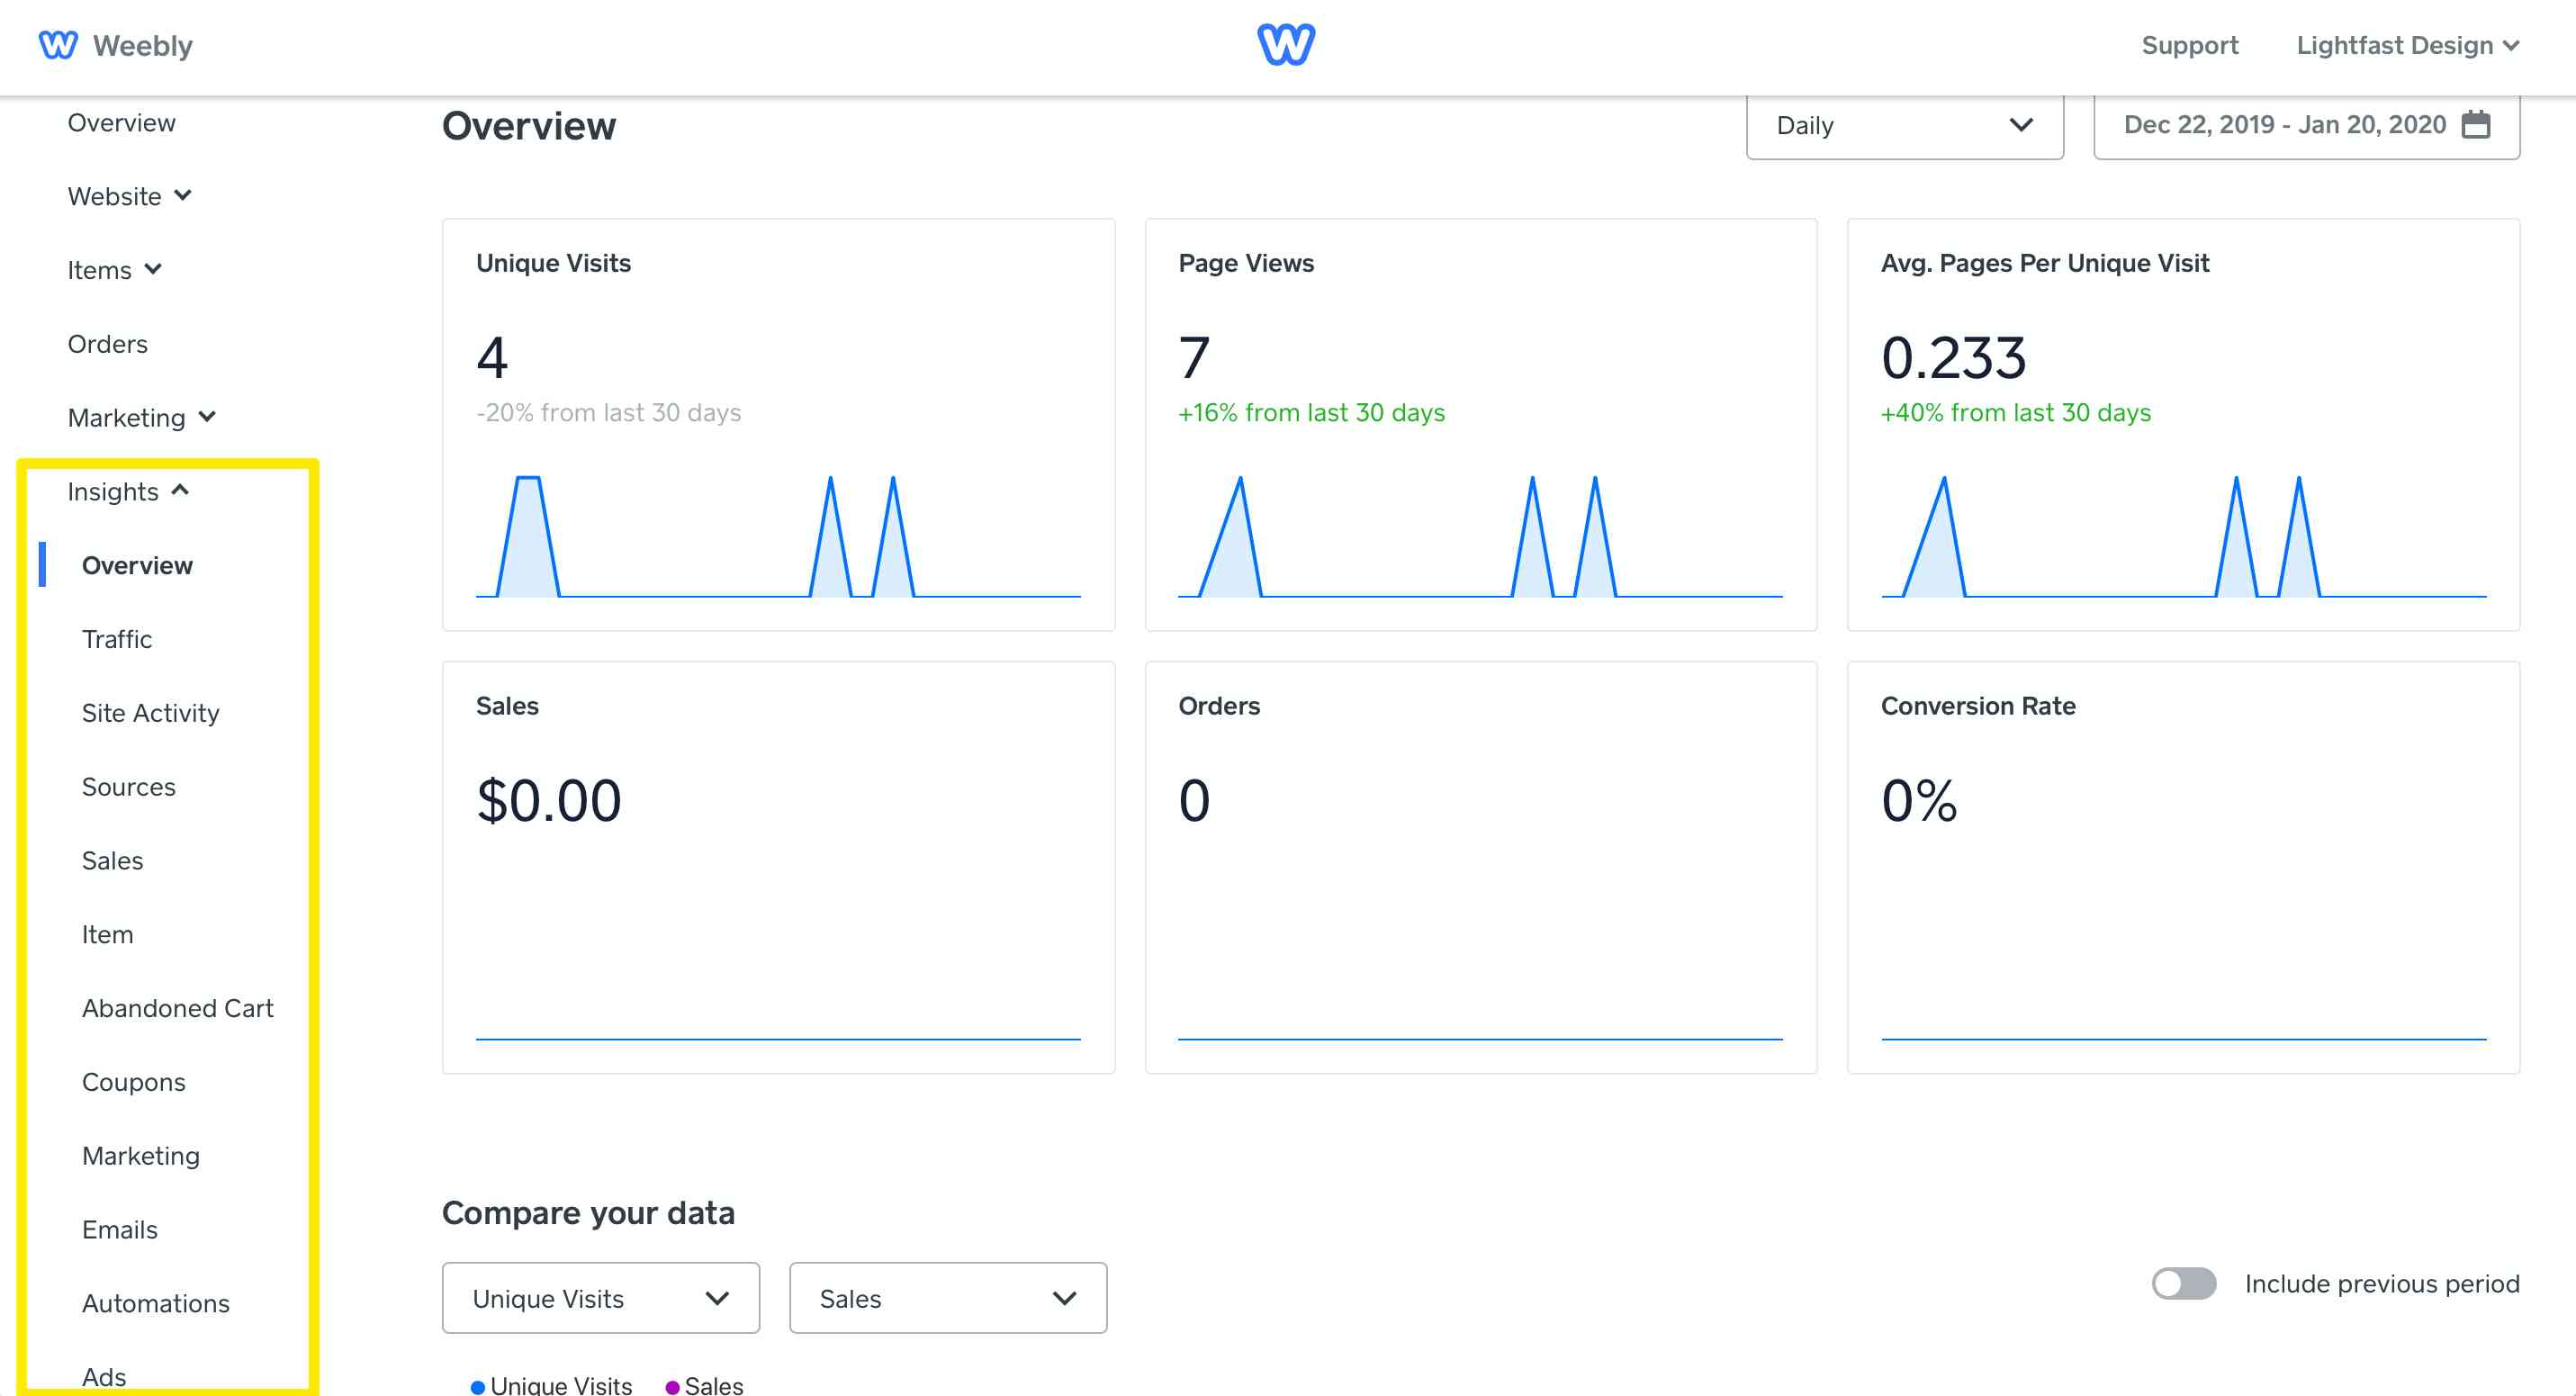Open Abandoned Cart insights
This screenshot has width=2576, height=1396.
(178, 1008)
